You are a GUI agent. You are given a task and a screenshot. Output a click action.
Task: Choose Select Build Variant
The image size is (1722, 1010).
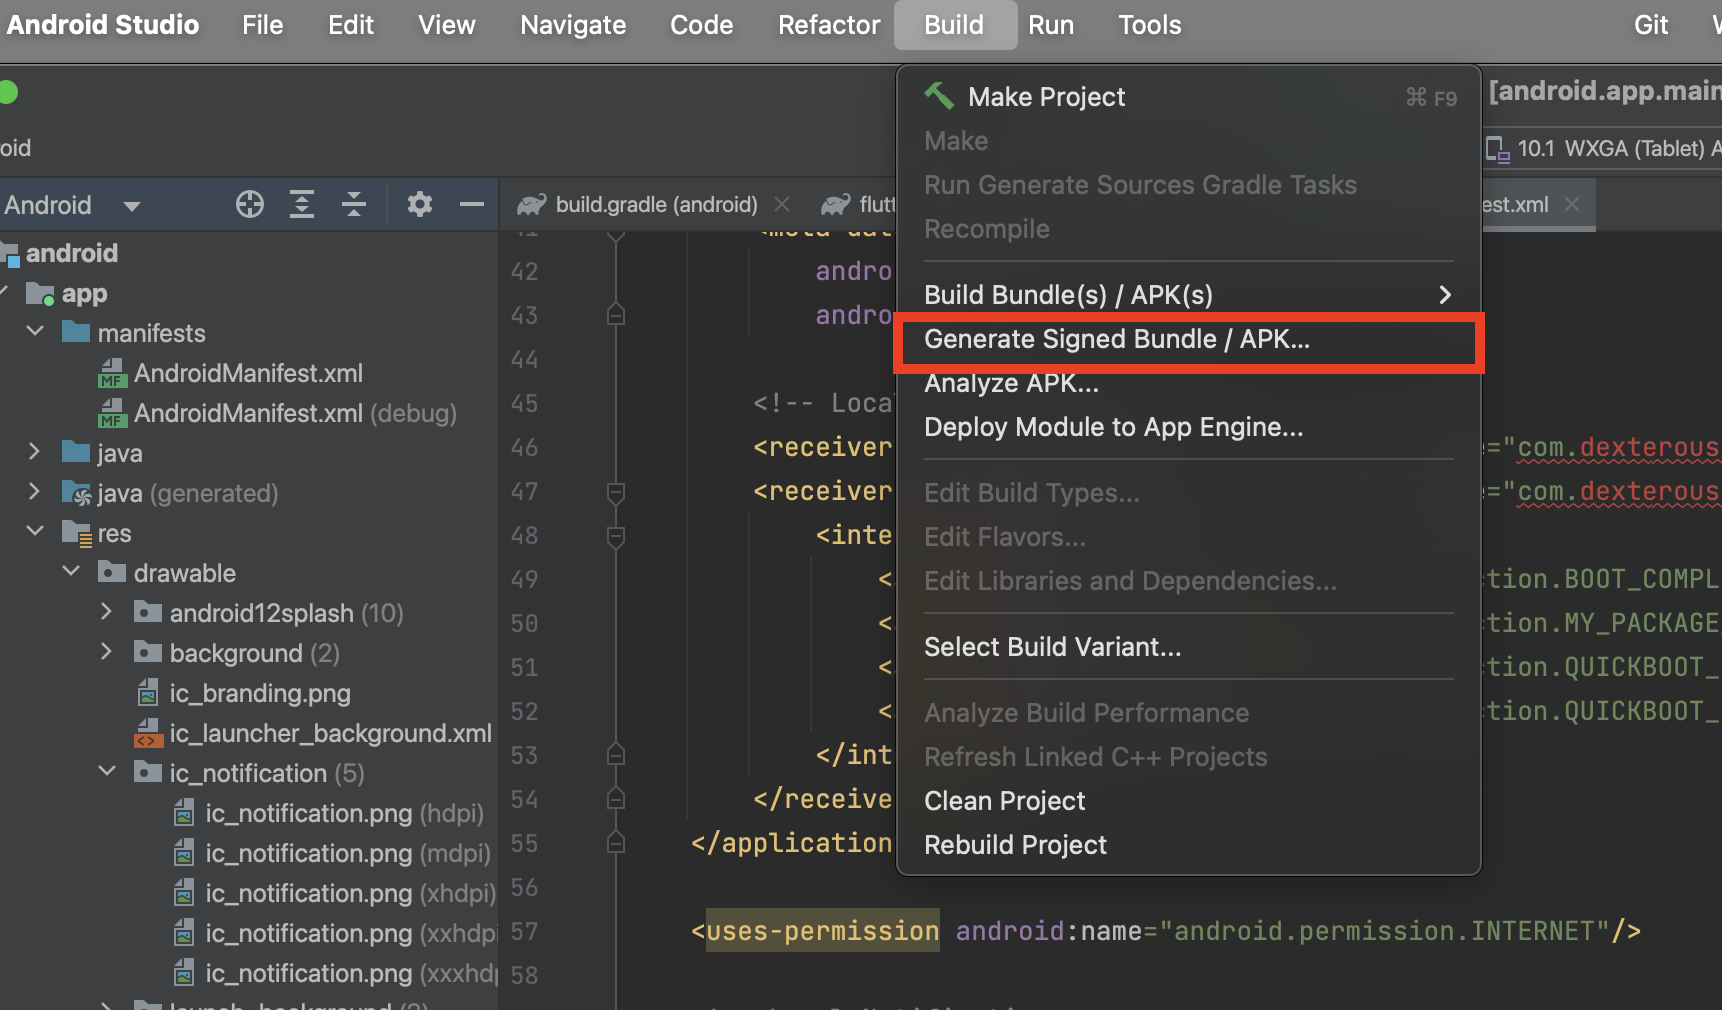tap(1189, 647)
